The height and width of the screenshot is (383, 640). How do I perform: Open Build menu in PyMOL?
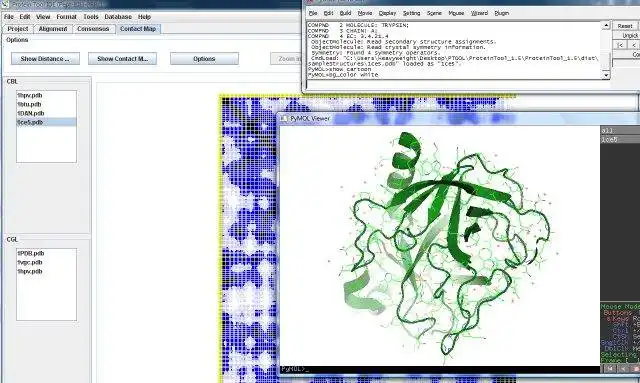click(345, 13)
